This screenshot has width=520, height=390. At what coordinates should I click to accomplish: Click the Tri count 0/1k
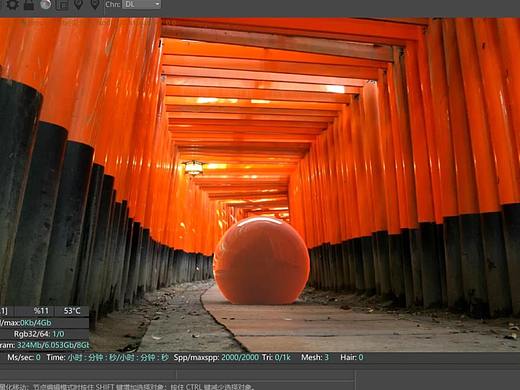click(283, 357)
